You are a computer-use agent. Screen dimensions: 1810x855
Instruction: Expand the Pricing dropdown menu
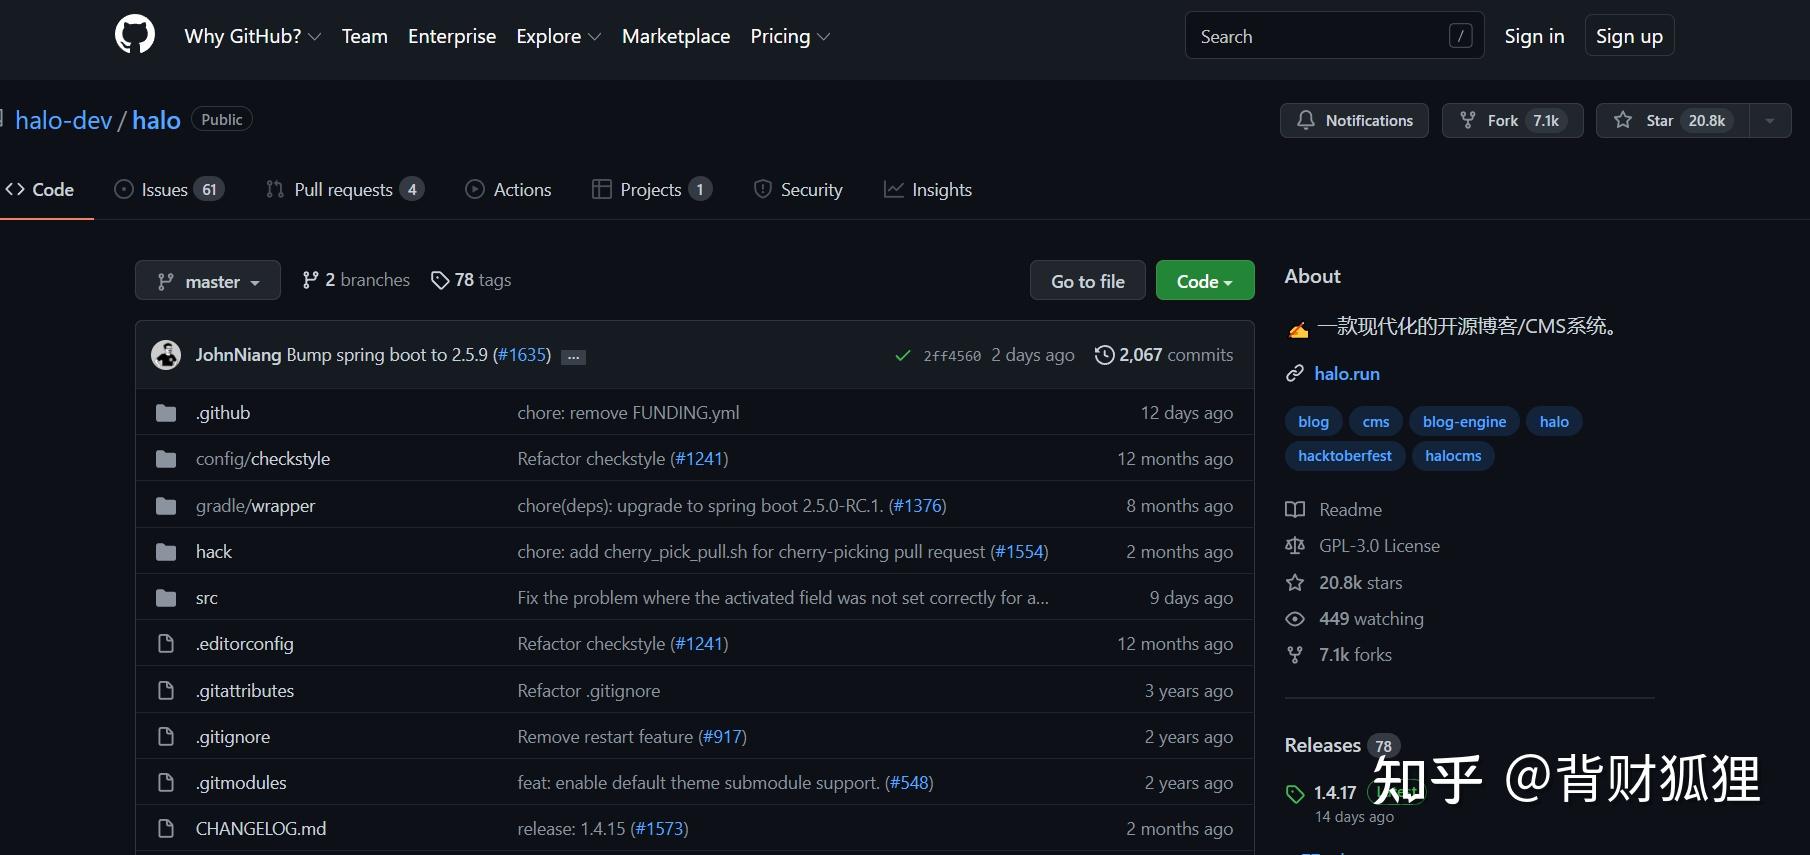790,36
